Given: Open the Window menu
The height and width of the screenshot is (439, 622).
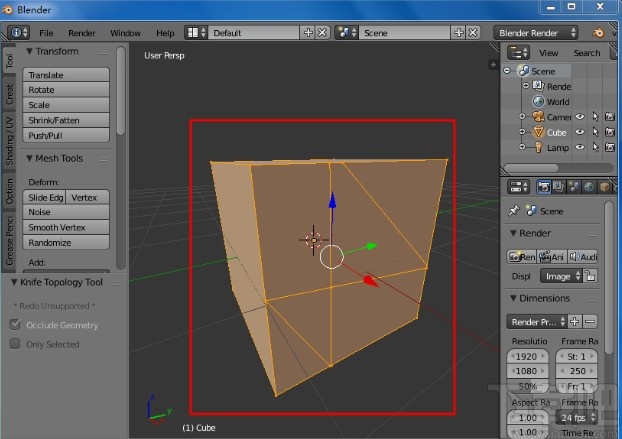Looking at the screenshot, I should click(x=125, y=33).
